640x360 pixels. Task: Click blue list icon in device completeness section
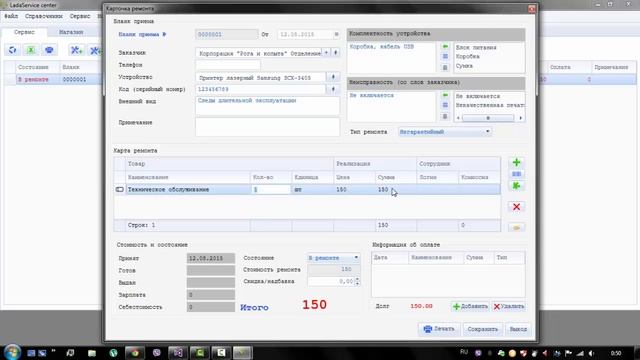point(445,56)
